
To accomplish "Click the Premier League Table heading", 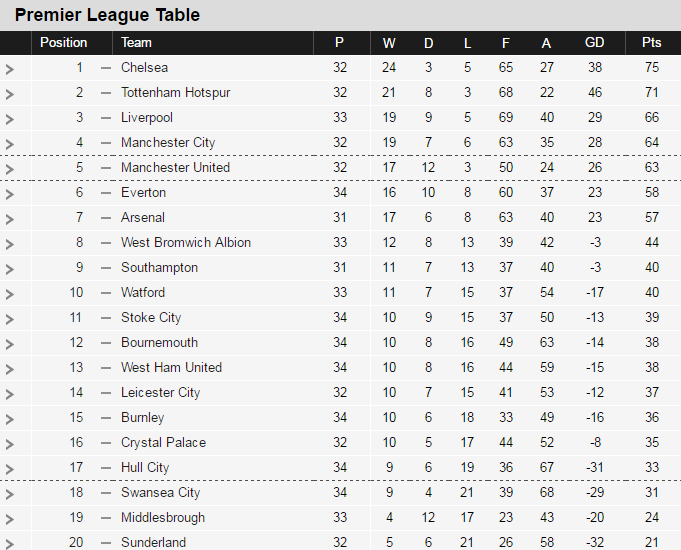I will (107, 15).
